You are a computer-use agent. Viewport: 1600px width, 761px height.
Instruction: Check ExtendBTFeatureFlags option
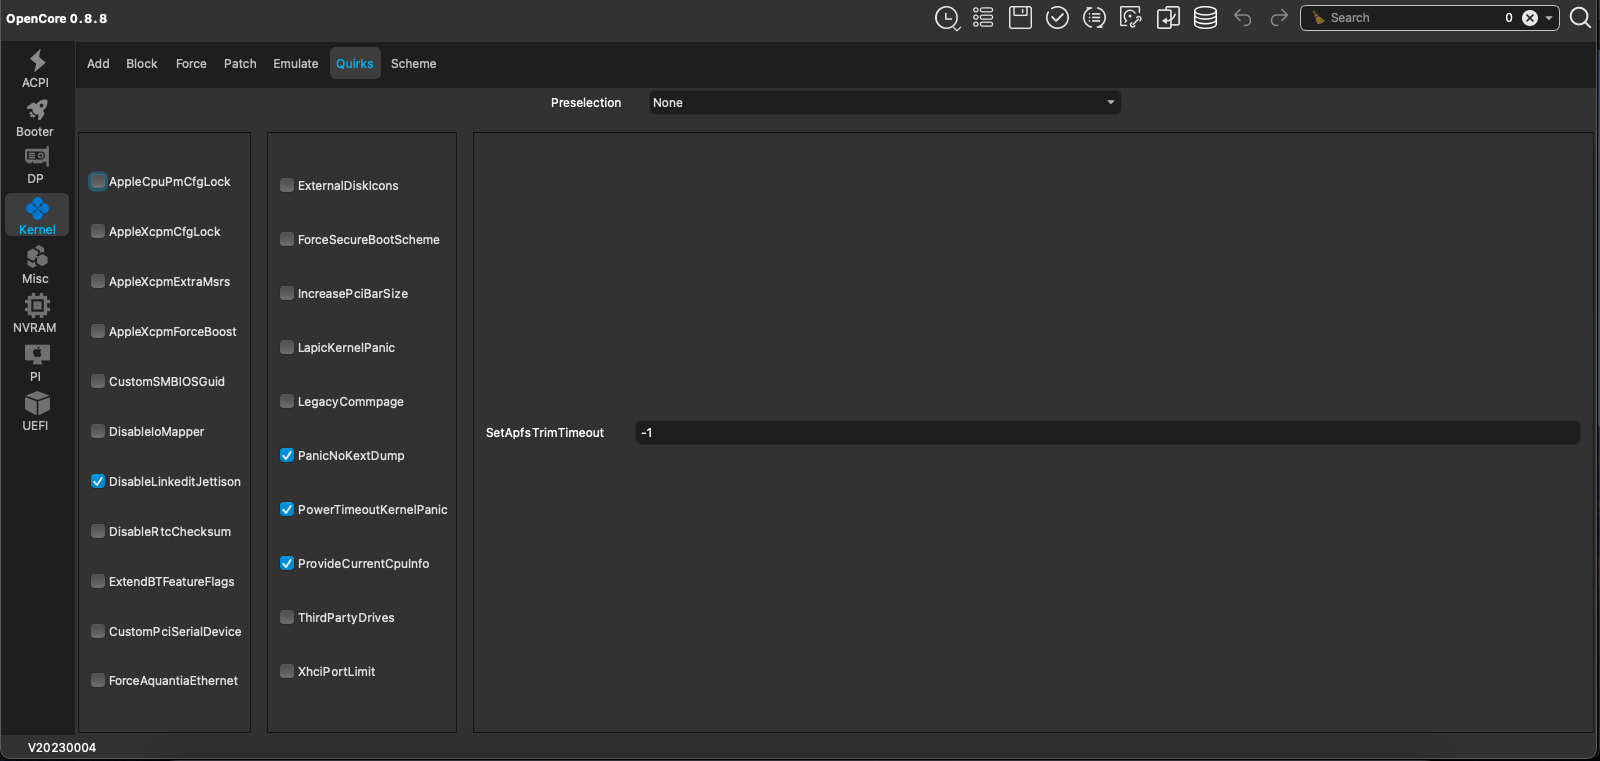coord(98,582)
